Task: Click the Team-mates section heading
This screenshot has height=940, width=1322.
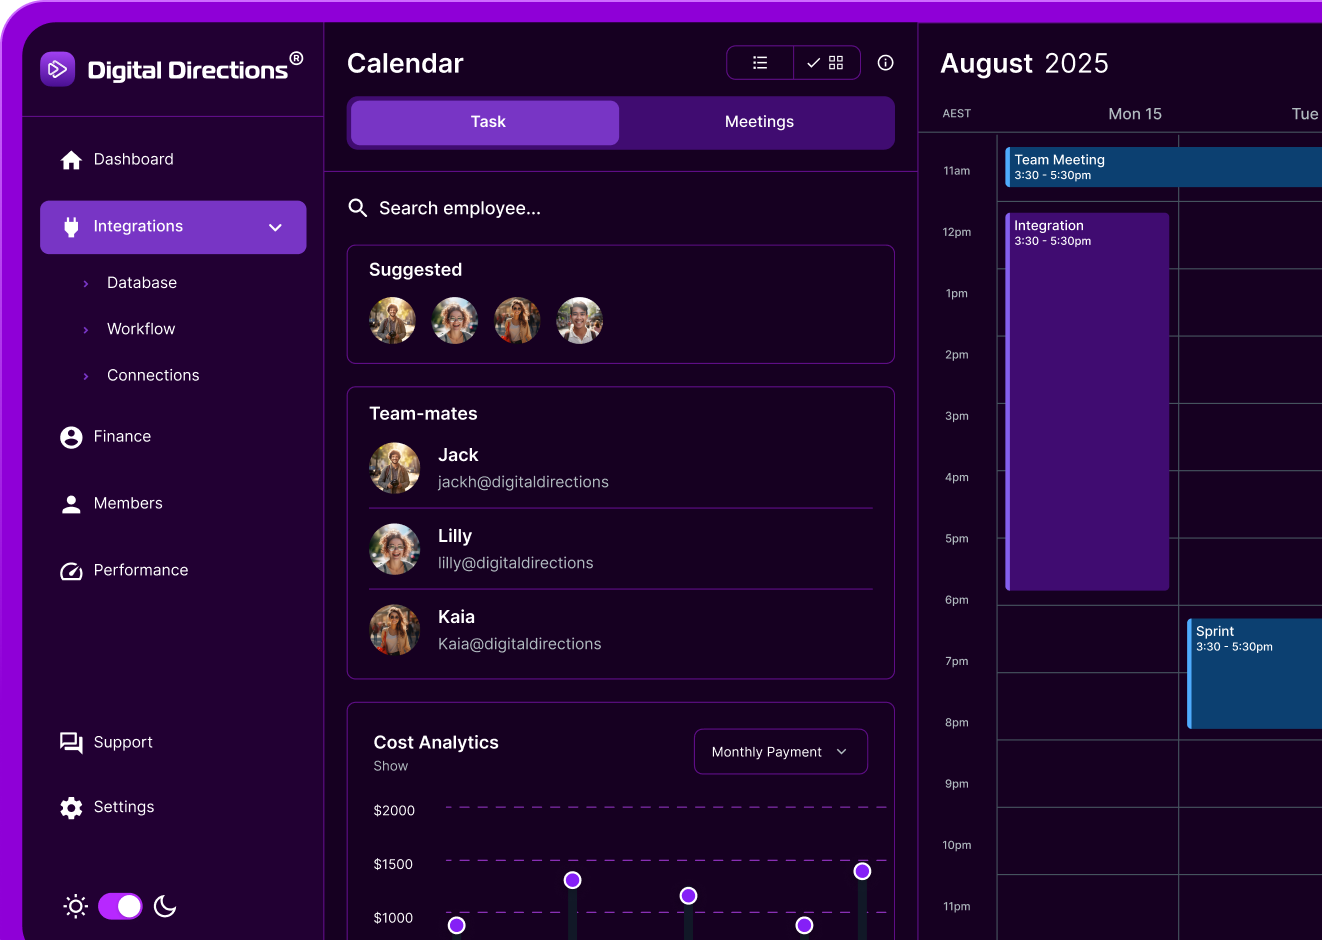Action: [x=423, y=414]
